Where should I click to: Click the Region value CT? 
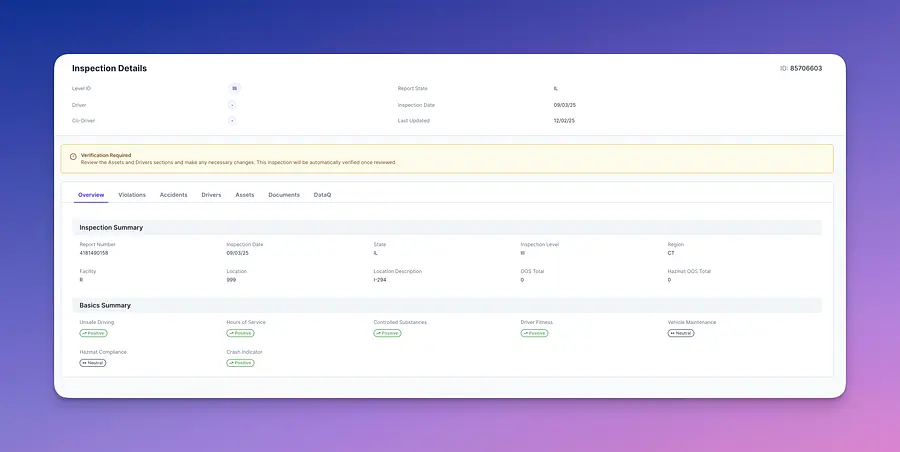(x=671, y=253)
